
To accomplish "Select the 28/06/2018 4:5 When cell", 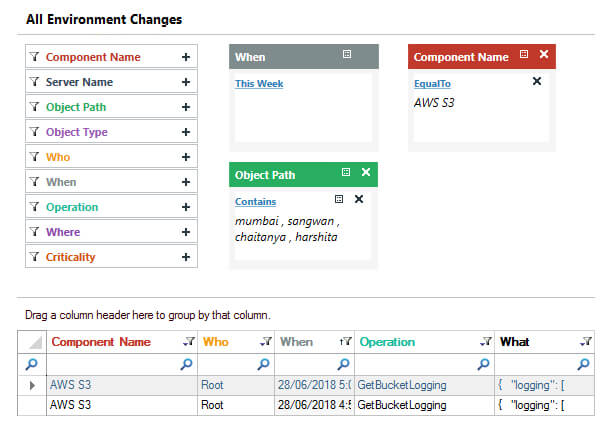I will click(314, 405).
